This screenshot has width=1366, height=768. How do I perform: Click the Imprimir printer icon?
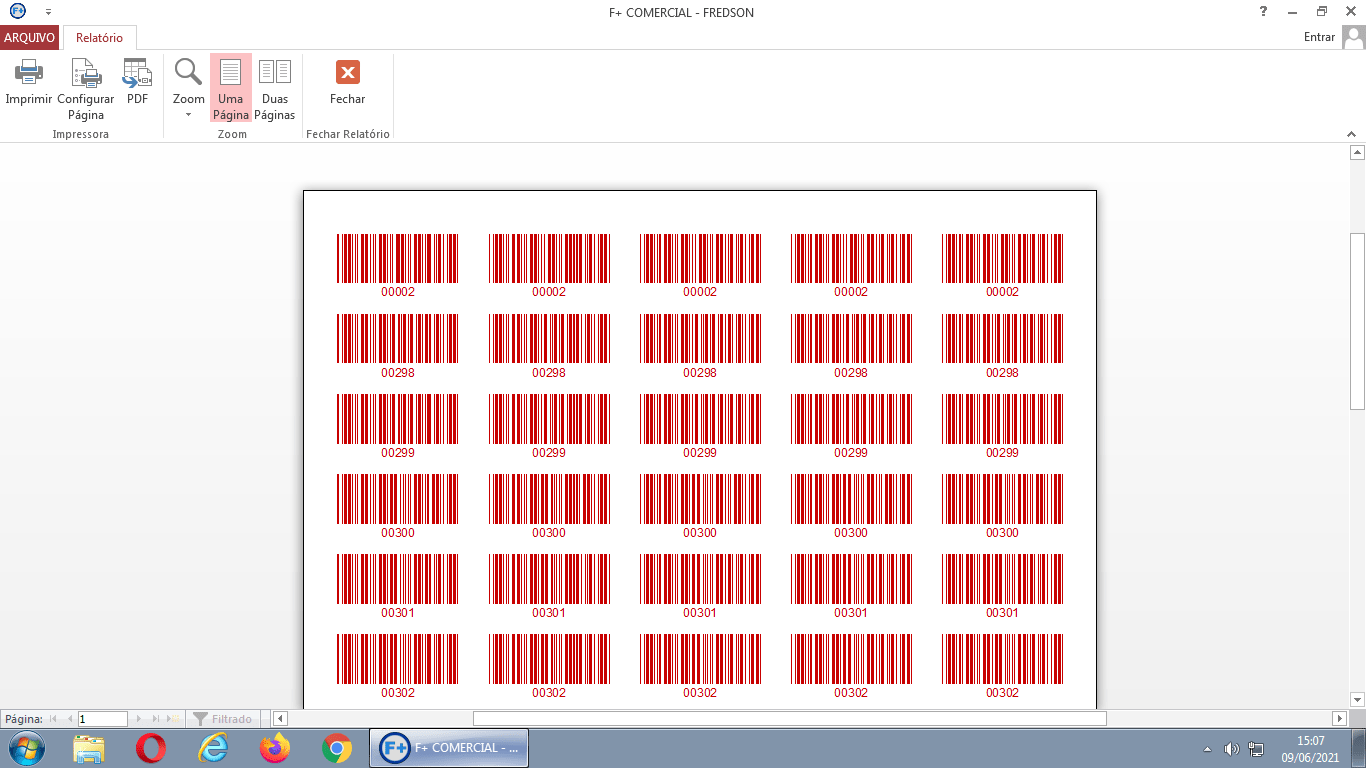pos(28,73)
